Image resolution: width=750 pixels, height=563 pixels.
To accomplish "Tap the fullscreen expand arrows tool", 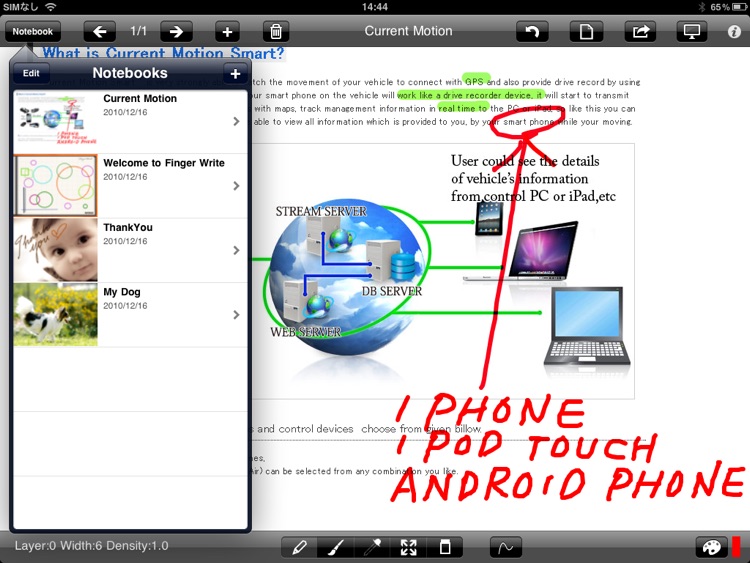I will coord(408,547).
